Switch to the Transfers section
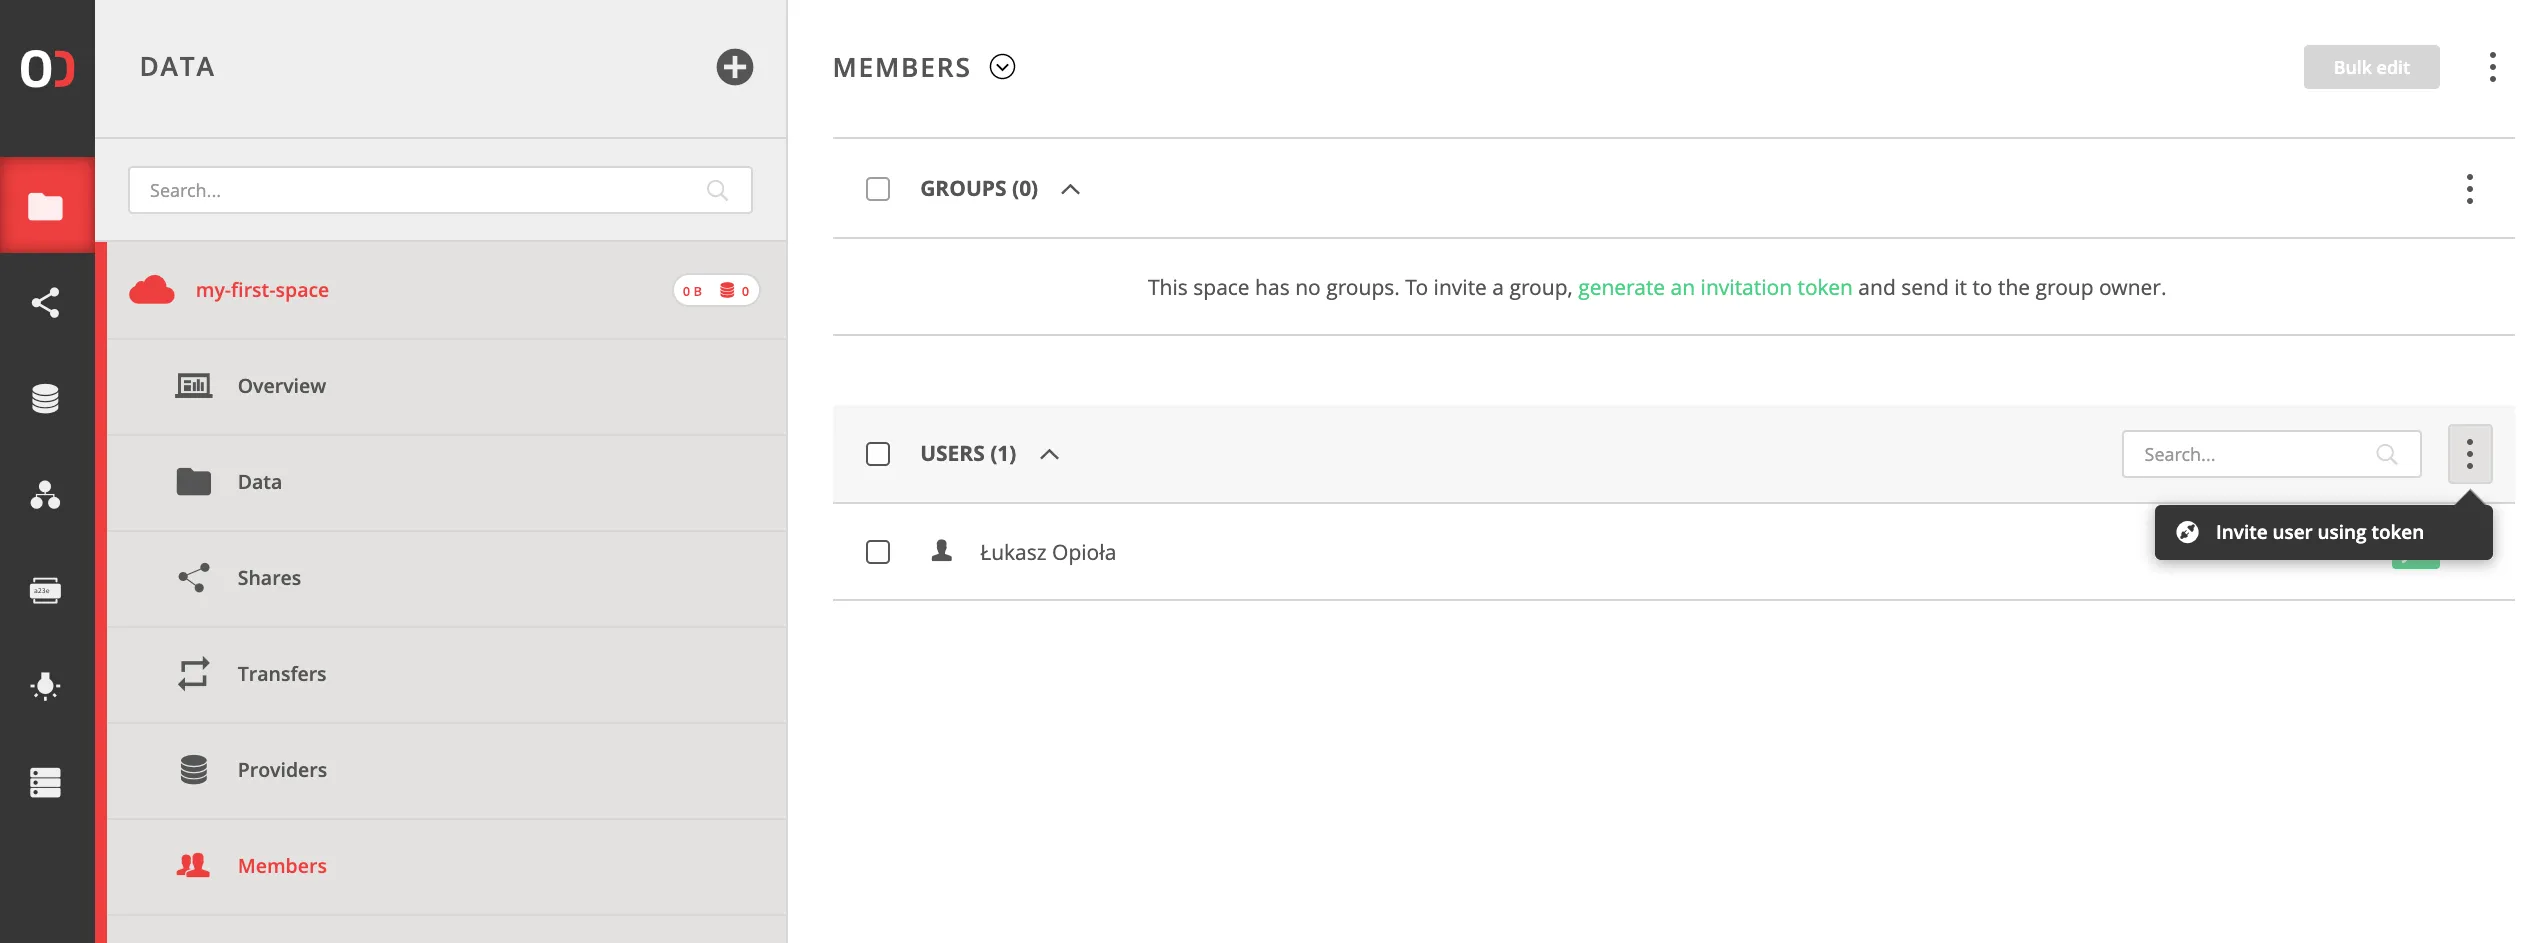The height and width of the screenshot is (943, 2524). 281,673
